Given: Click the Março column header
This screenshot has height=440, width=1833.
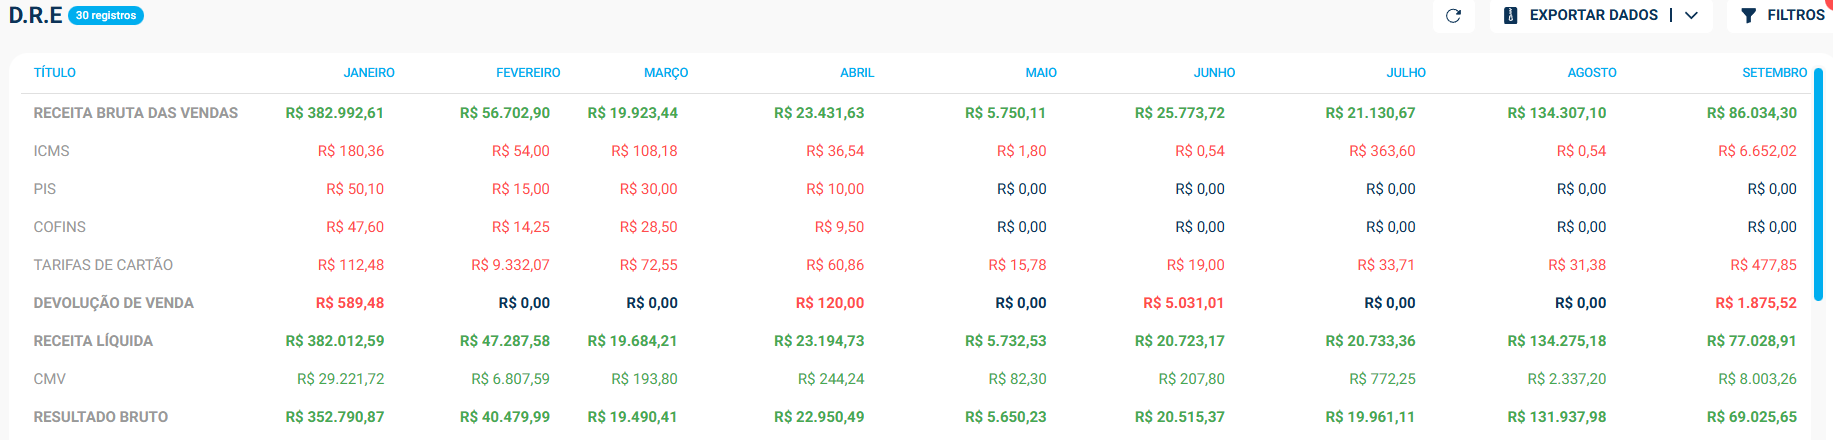Looking at the screenshot, I should (x=666, y=73).
